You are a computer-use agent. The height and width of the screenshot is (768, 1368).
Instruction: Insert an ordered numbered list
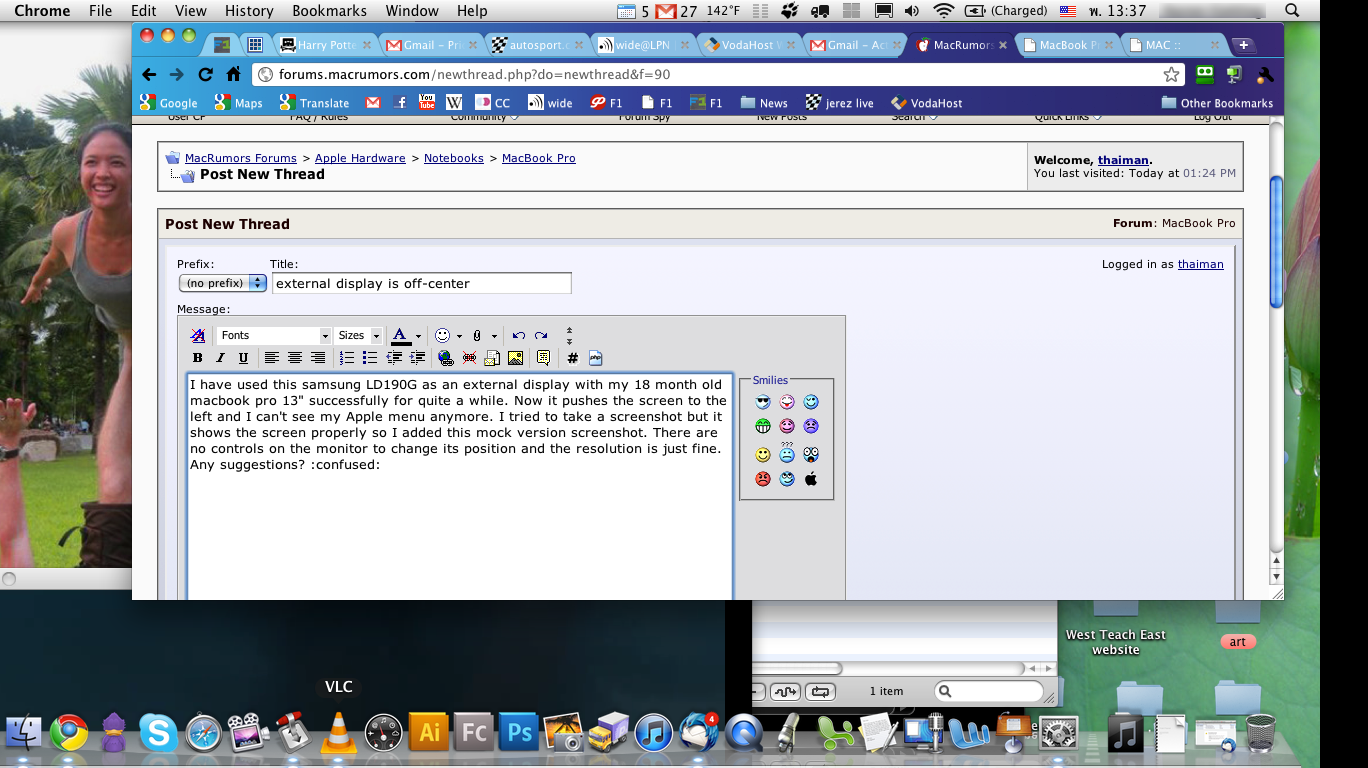coord(347,358)
